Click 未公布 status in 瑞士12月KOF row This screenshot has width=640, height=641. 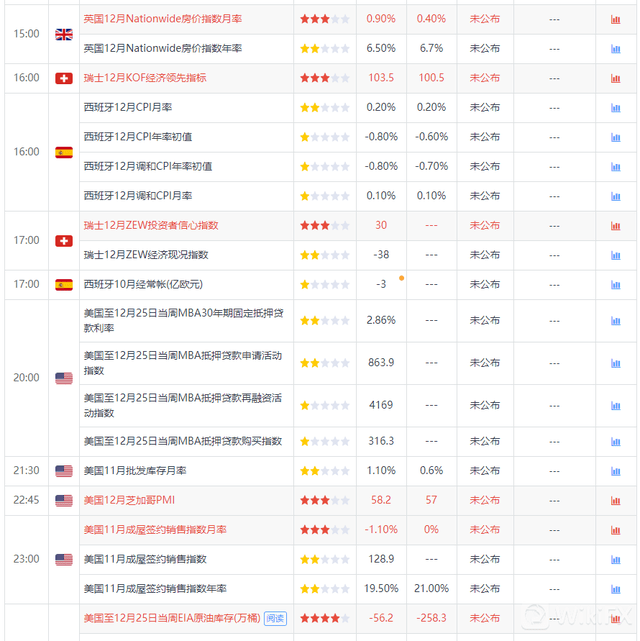click(485, 78)
